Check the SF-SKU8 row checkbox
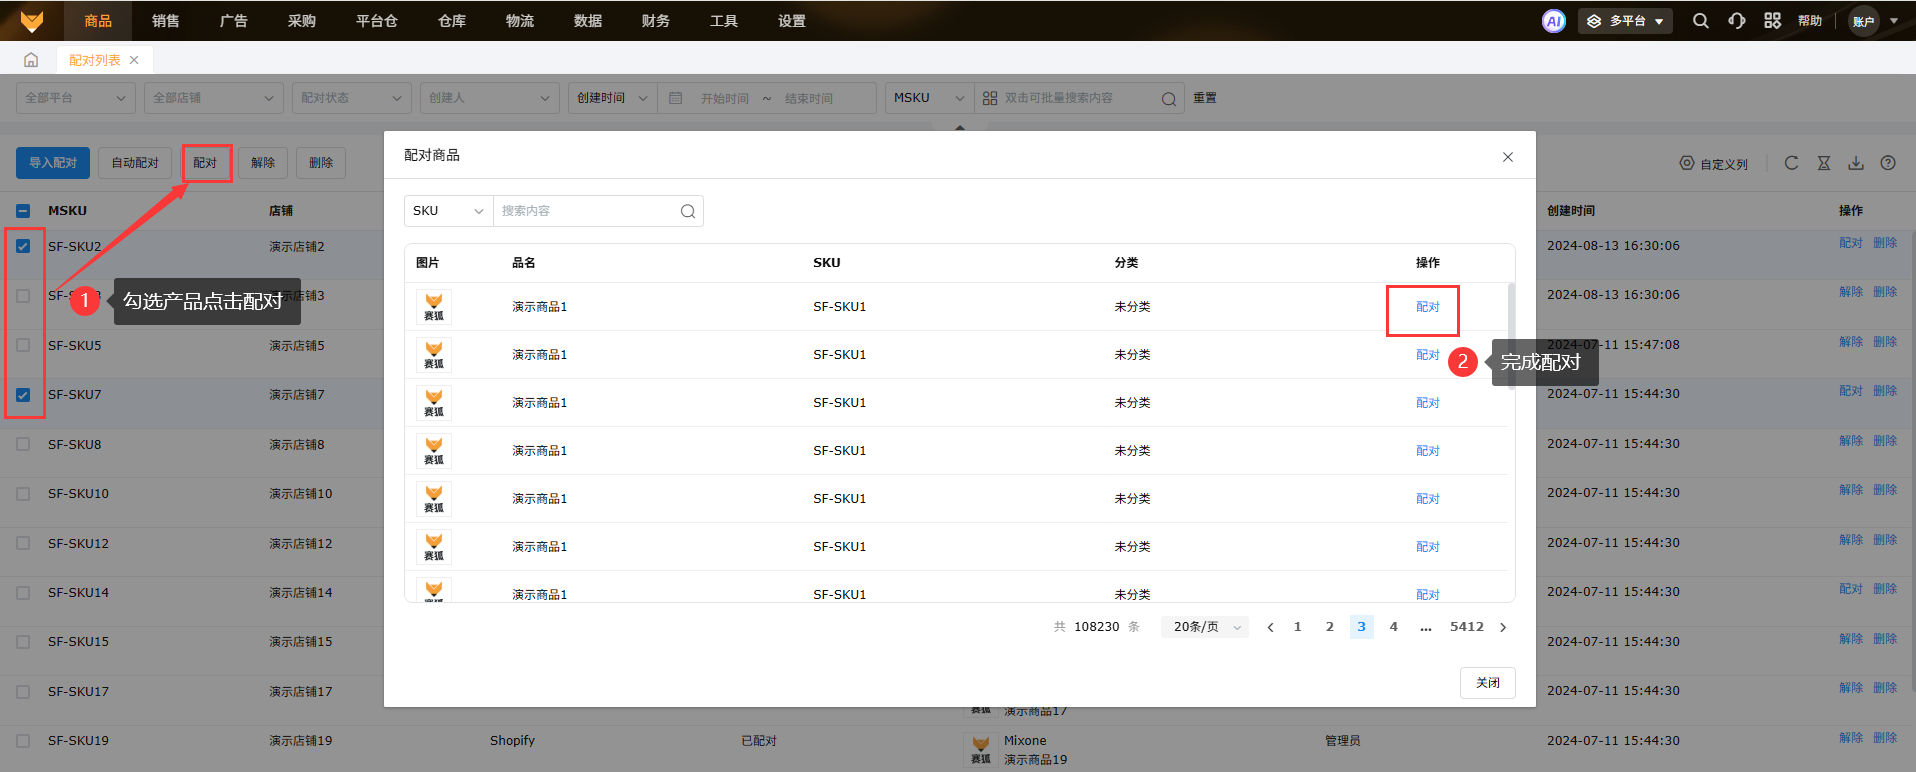The image size is (1916, 772). [23, 444]
